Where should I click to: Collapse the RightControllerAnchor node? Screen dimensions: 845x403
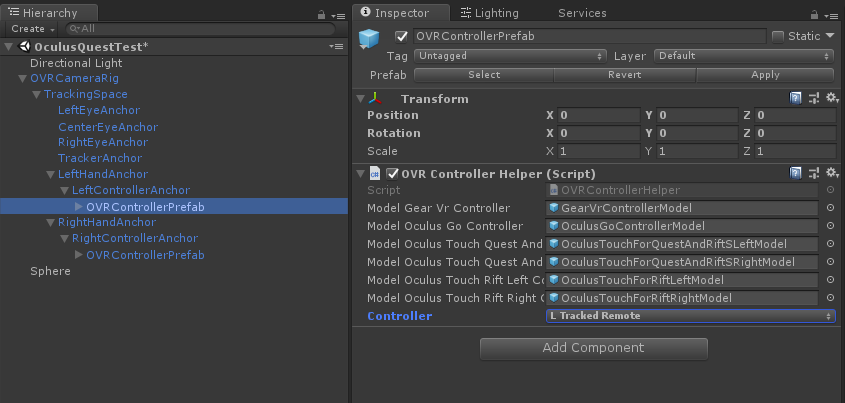click(64, 239)
